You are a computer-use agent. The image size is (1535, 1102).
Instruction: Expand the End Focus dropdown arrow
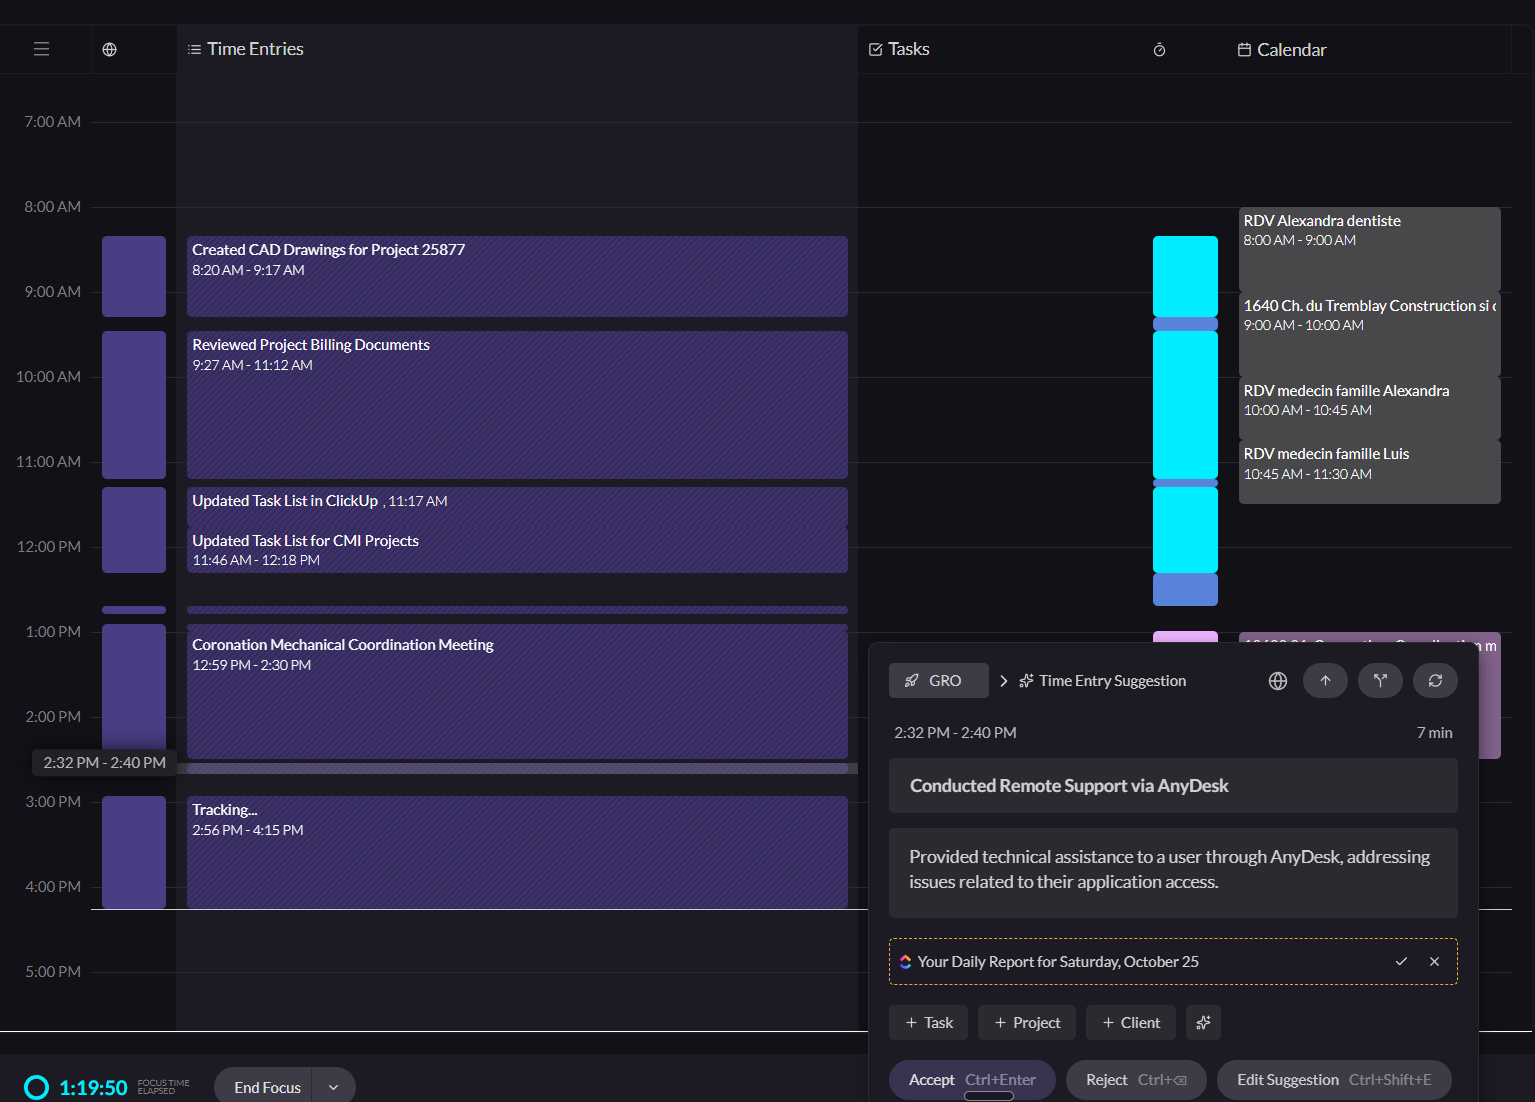(x=334, y=1087)
